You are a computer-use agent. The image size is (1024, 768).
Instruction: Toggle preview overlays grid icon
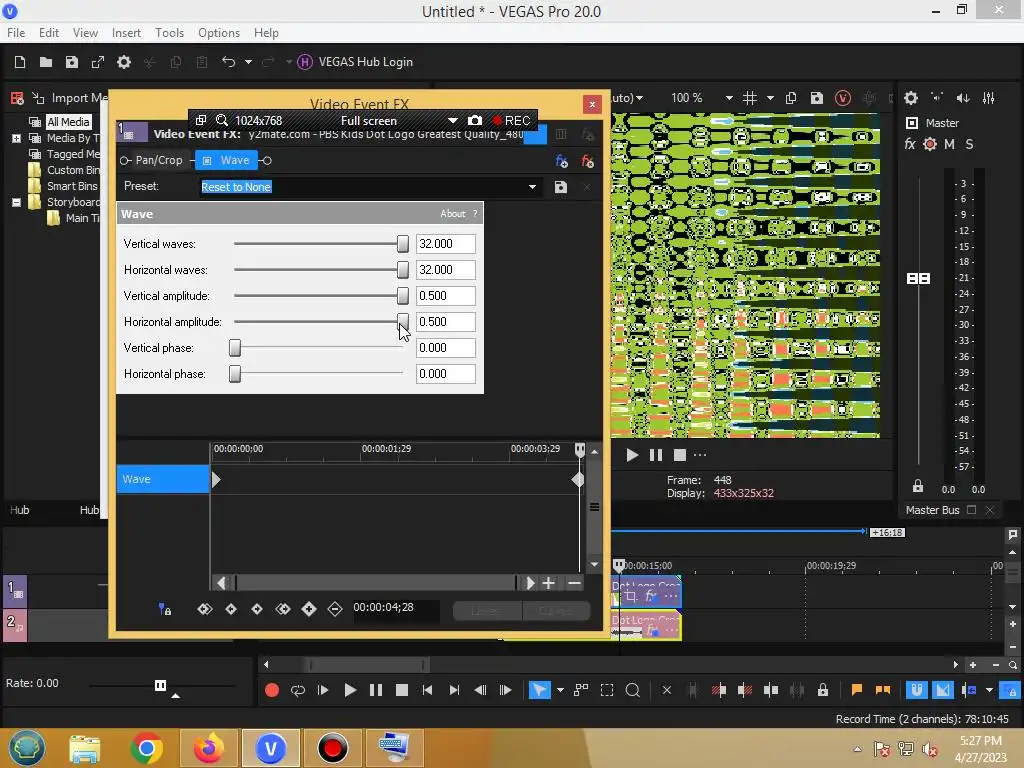(750, 99)
